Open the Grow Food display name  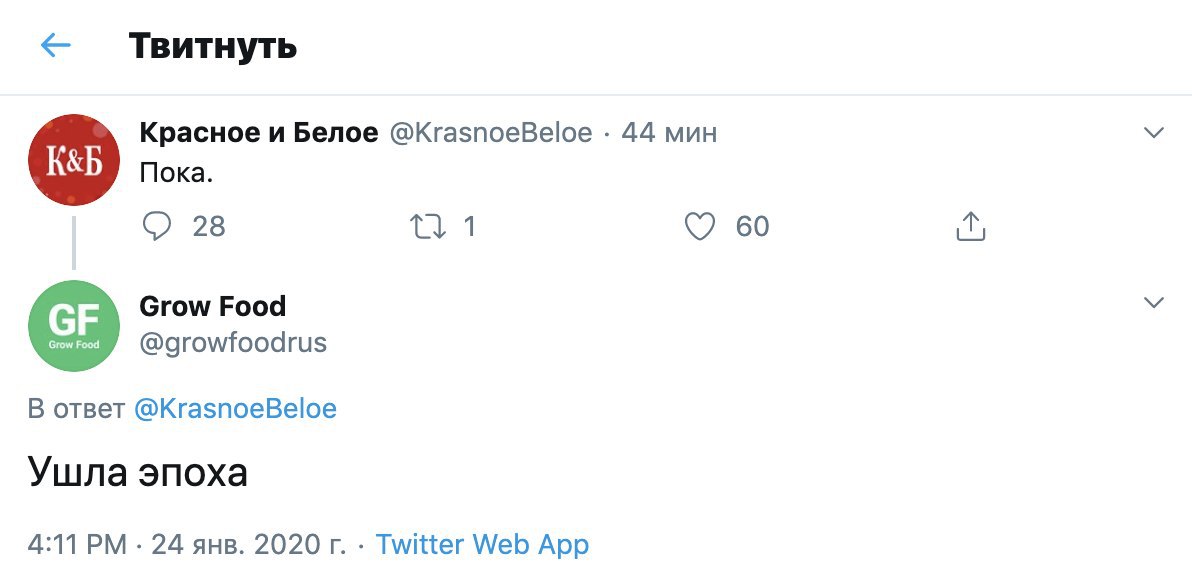click(213, 306)
